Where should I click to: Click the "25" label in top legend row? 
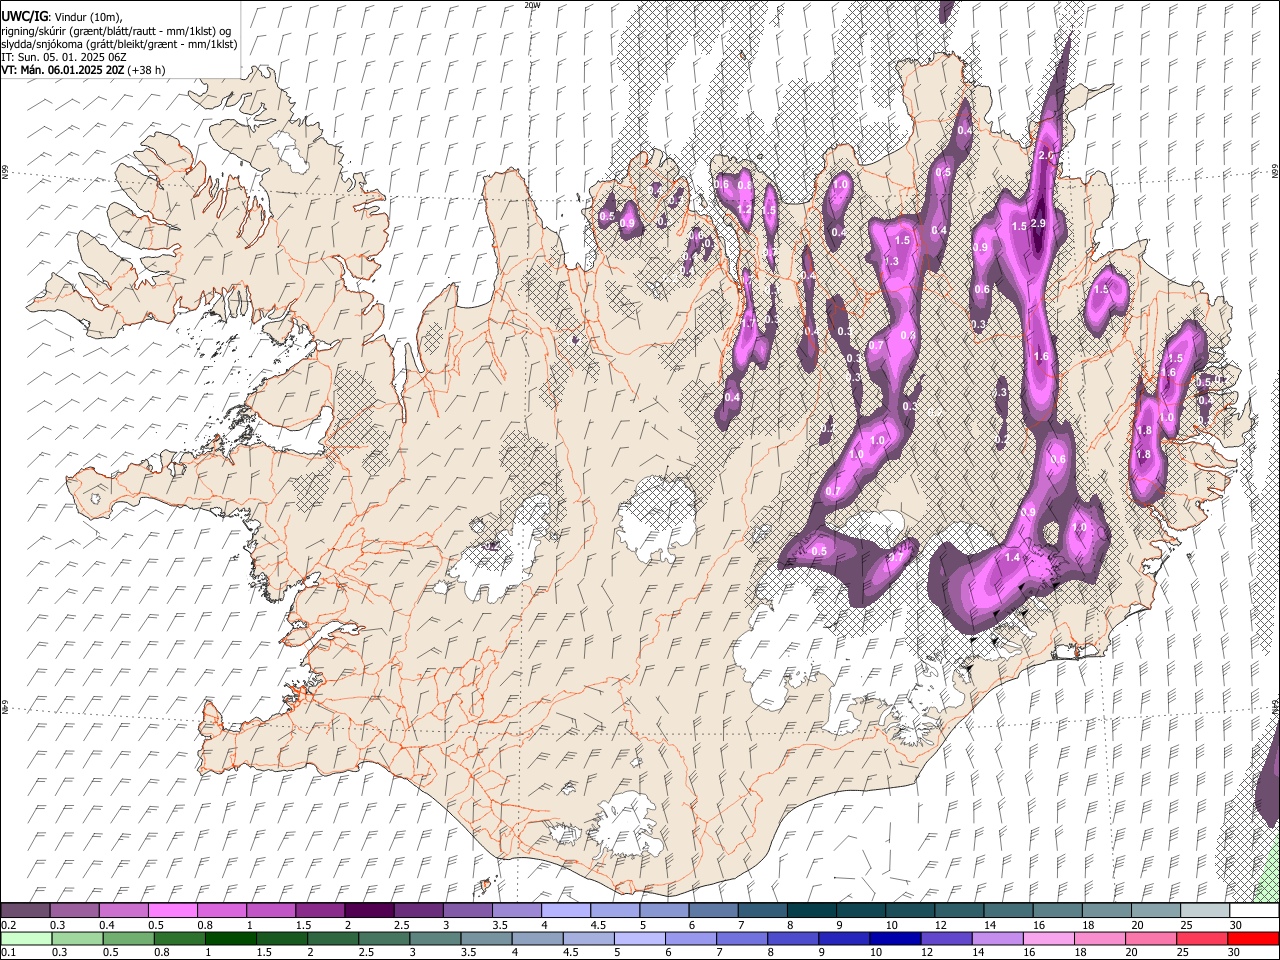click(x=1189, y=925)
